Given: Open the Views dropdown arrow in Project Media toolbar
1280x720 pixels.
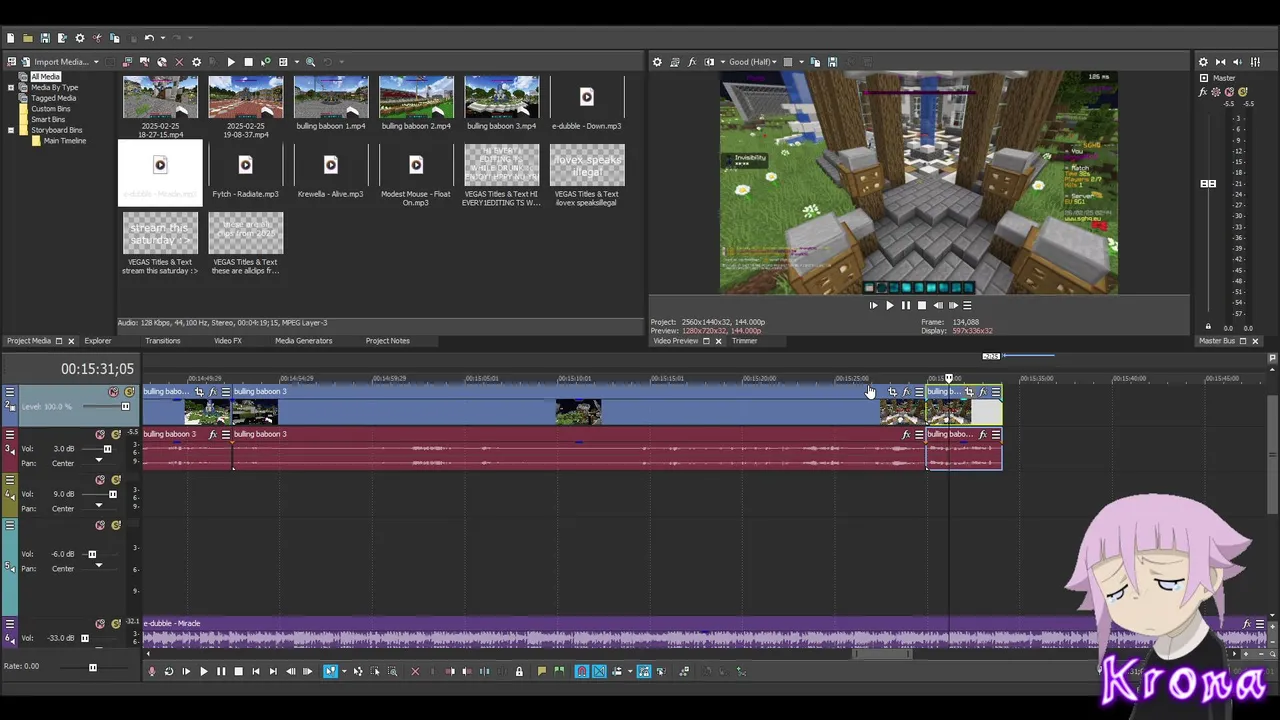Looking at the screenshot, I should pos(295,62).
